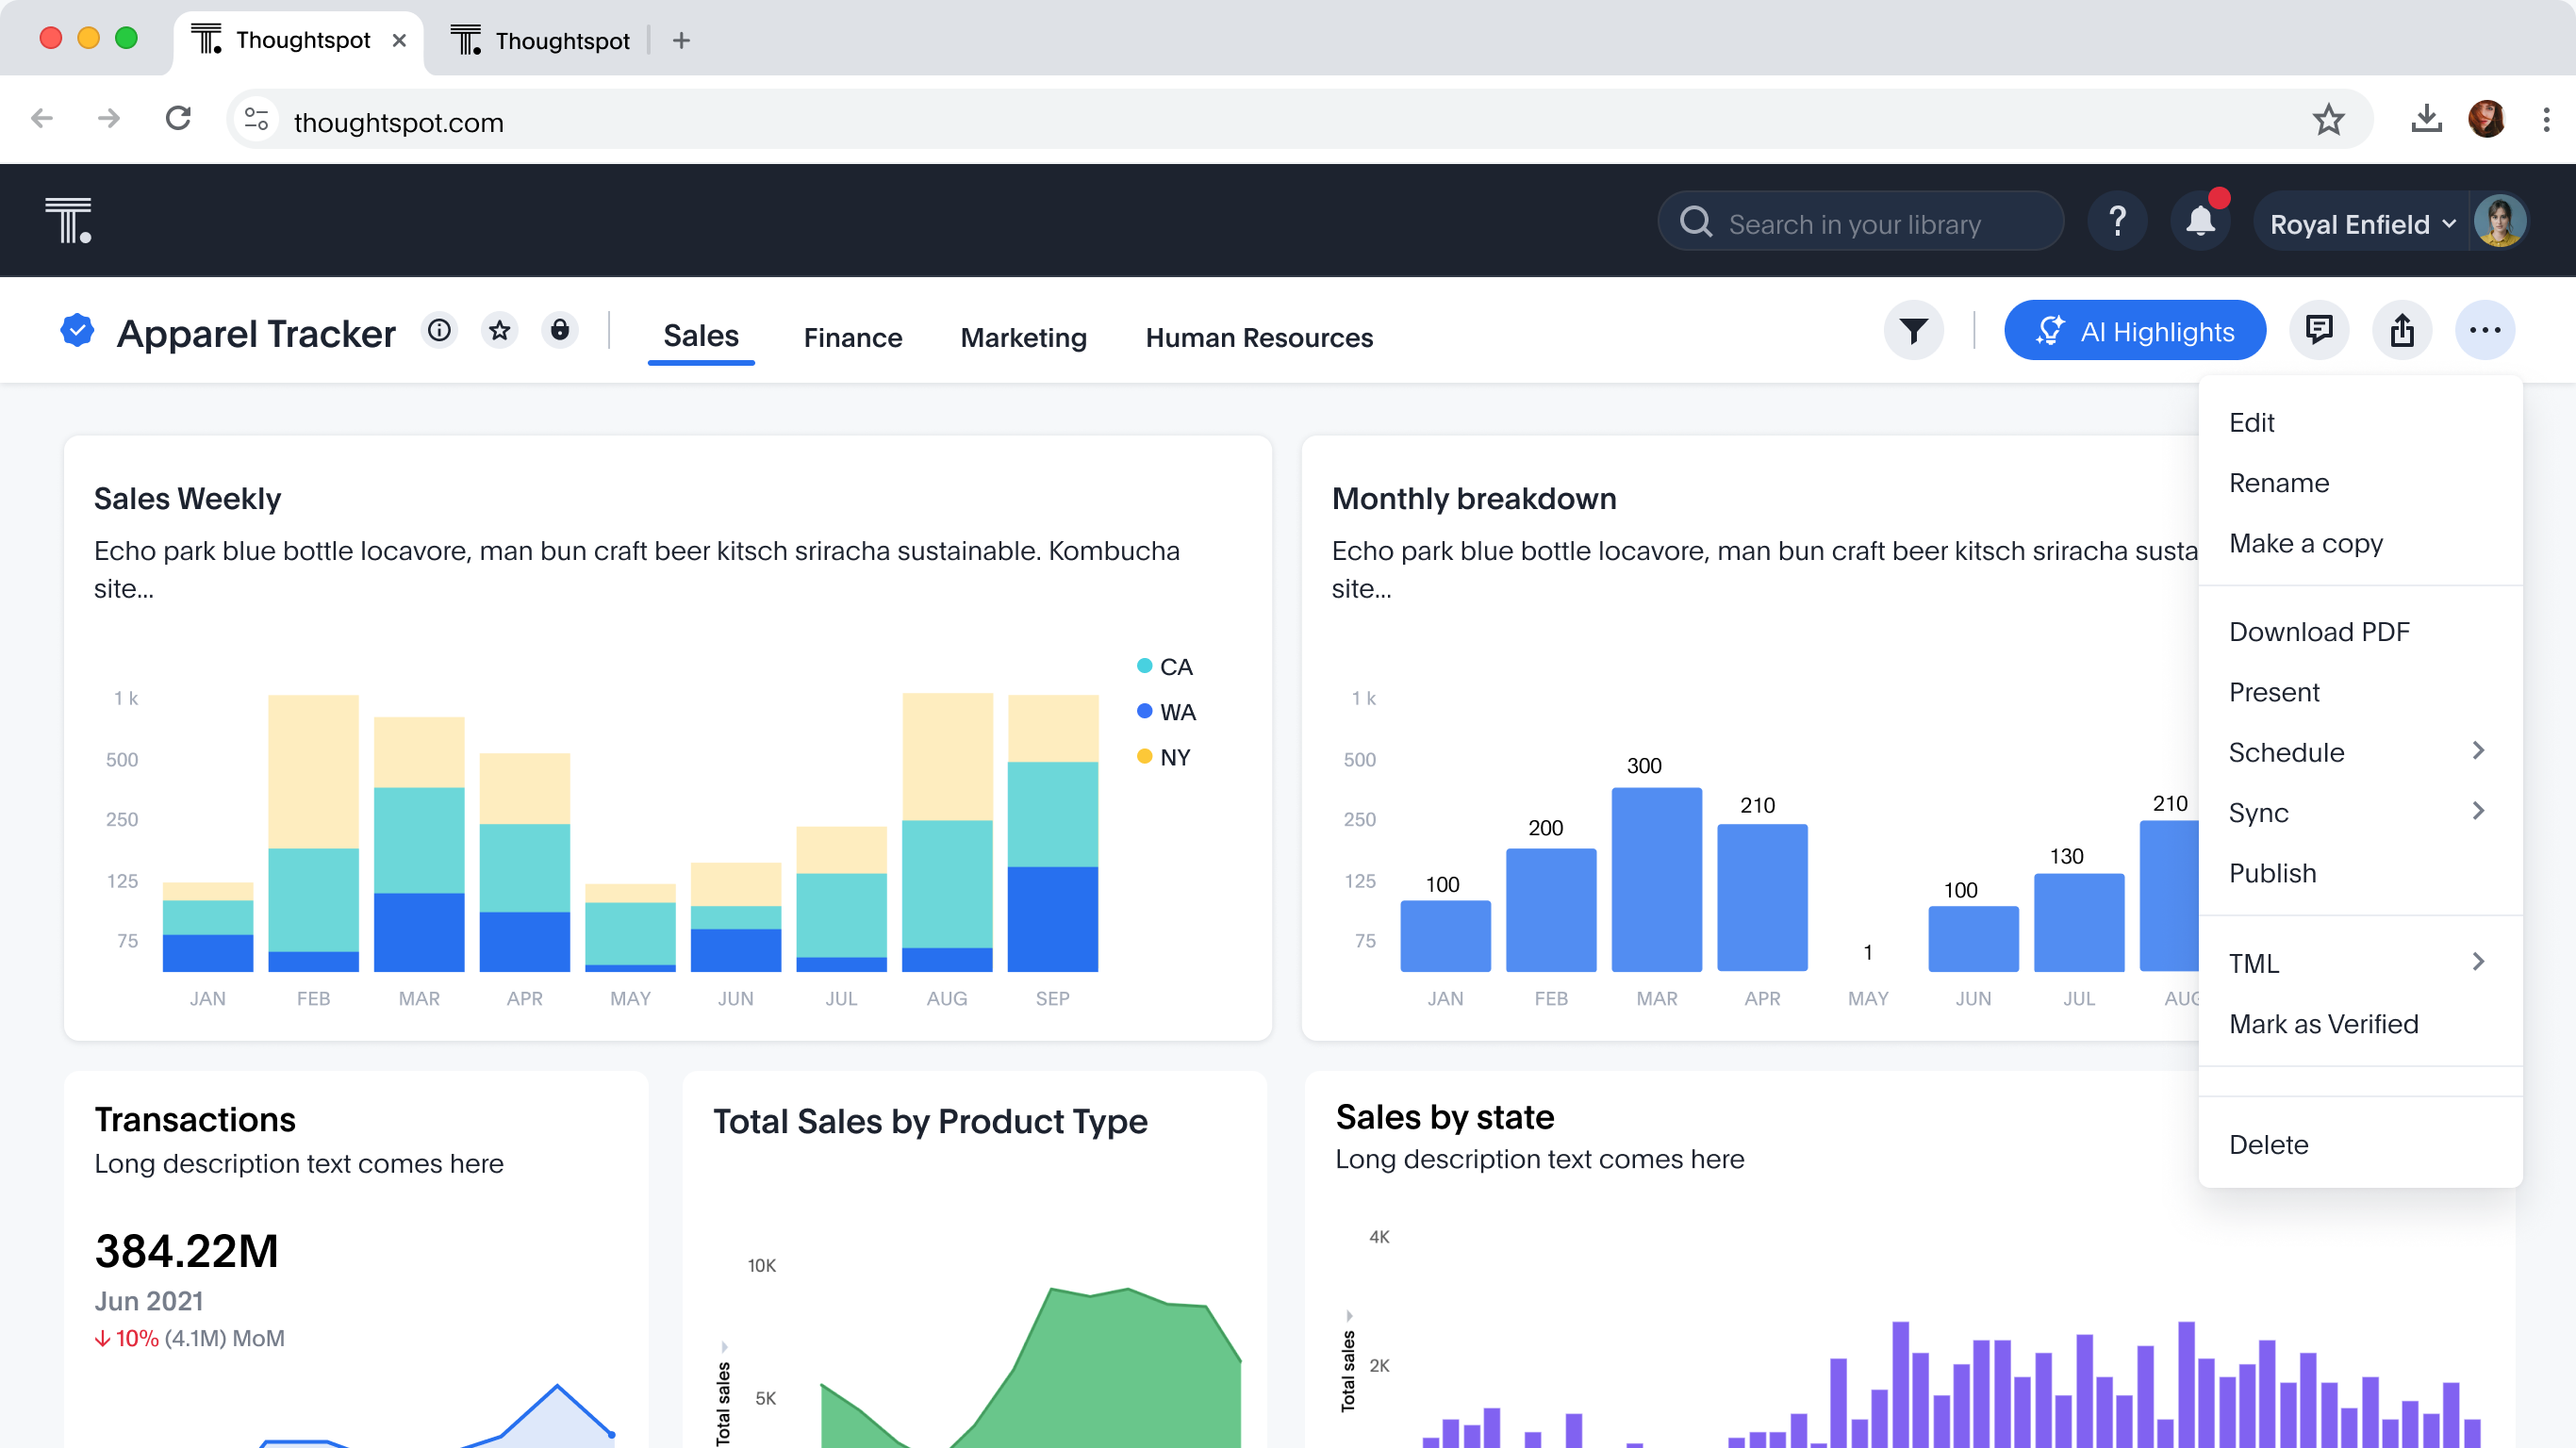2576x1448 pixels.
Task: Click the green macOS maximize button
Action: click(126, 38)
